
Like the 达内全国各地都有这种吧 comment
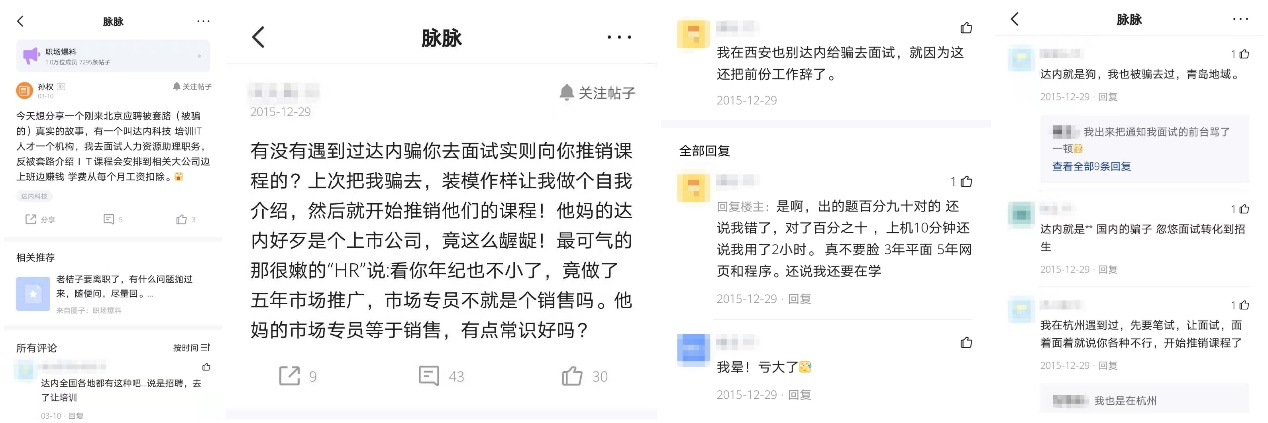(x=206, y=368)
